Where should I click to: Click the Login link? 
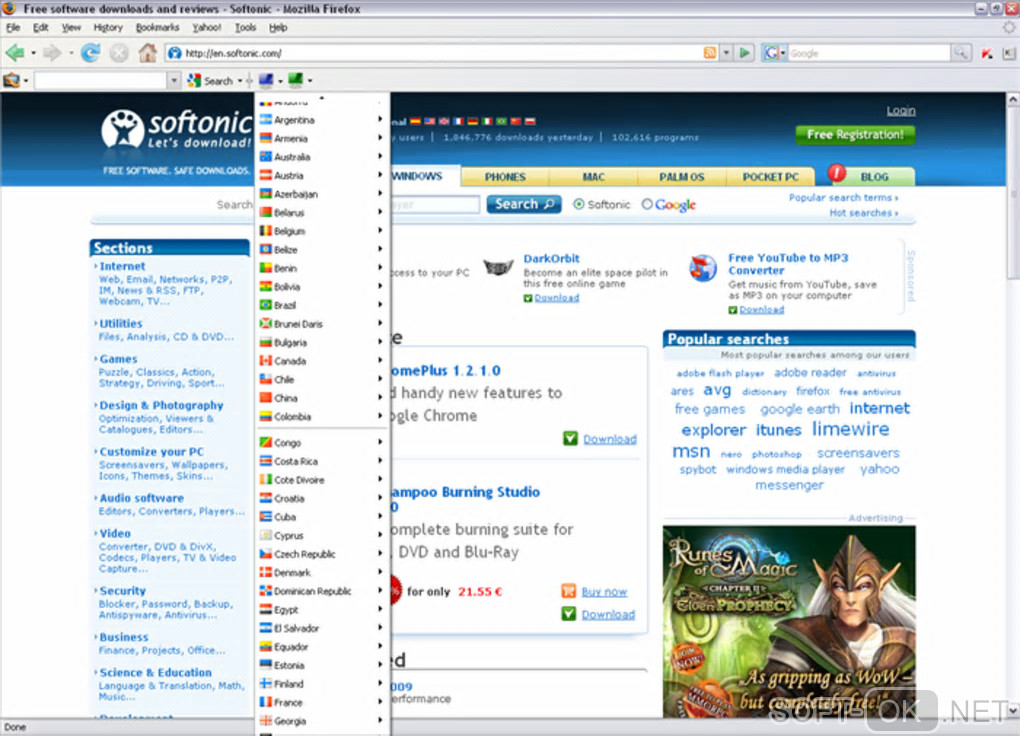pyautogui.click(x=900, y=111)
